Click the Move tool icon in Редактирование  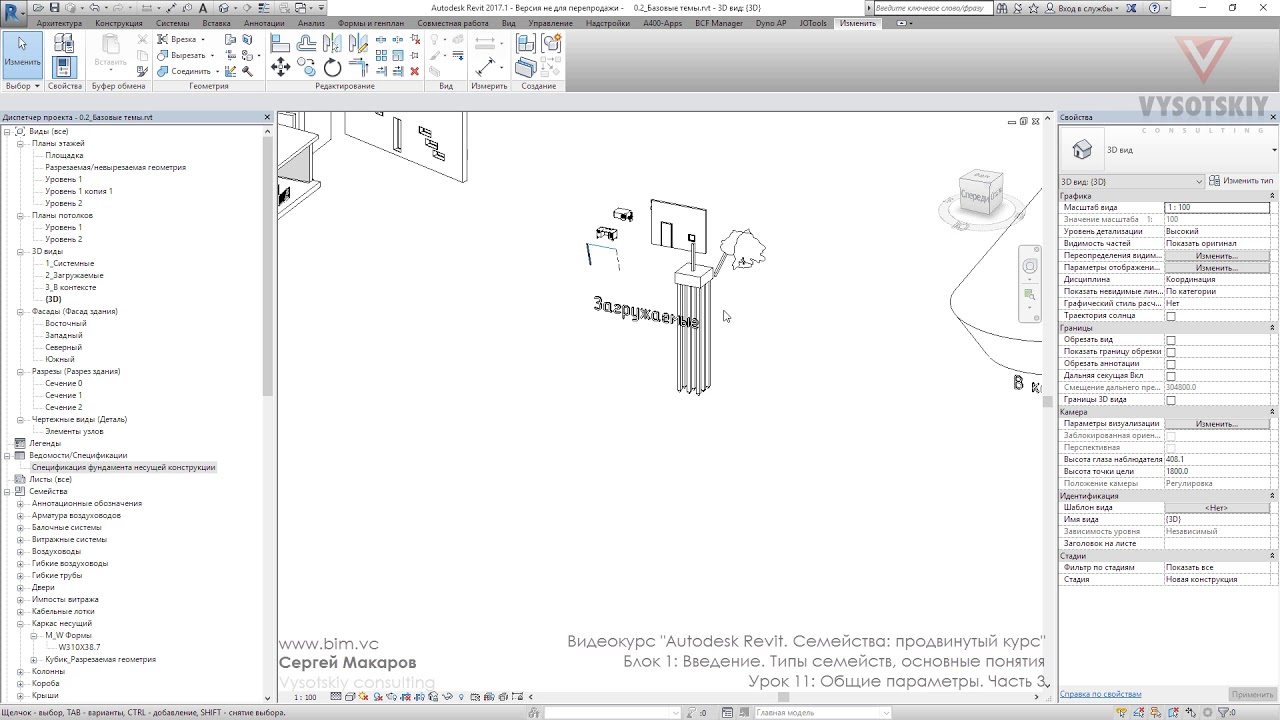(x=281, y=67)
